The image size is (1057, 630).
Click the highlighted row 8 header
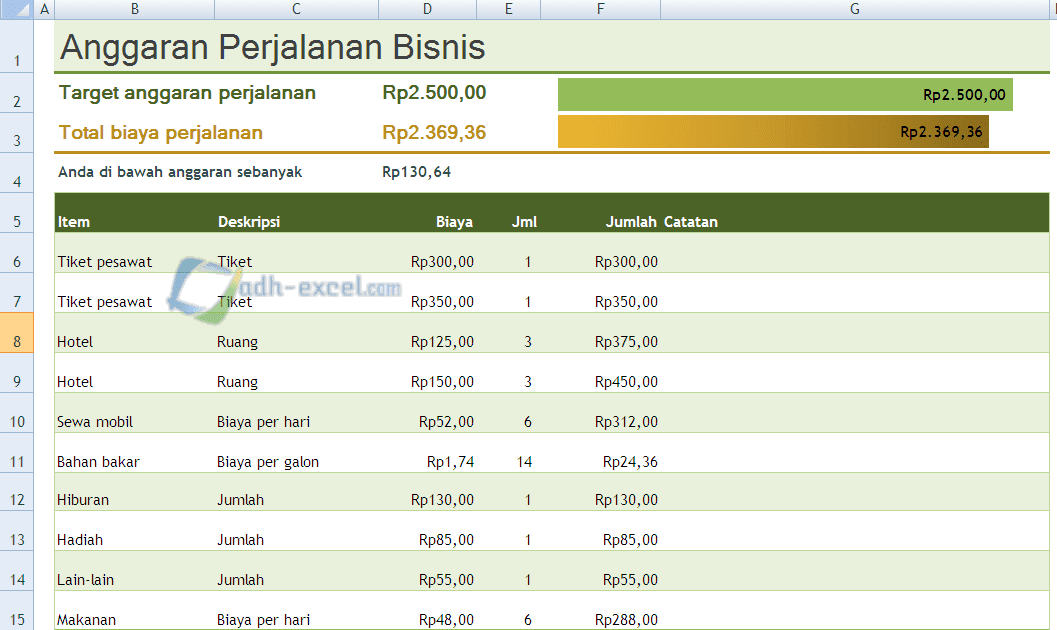tap(17, 341)
